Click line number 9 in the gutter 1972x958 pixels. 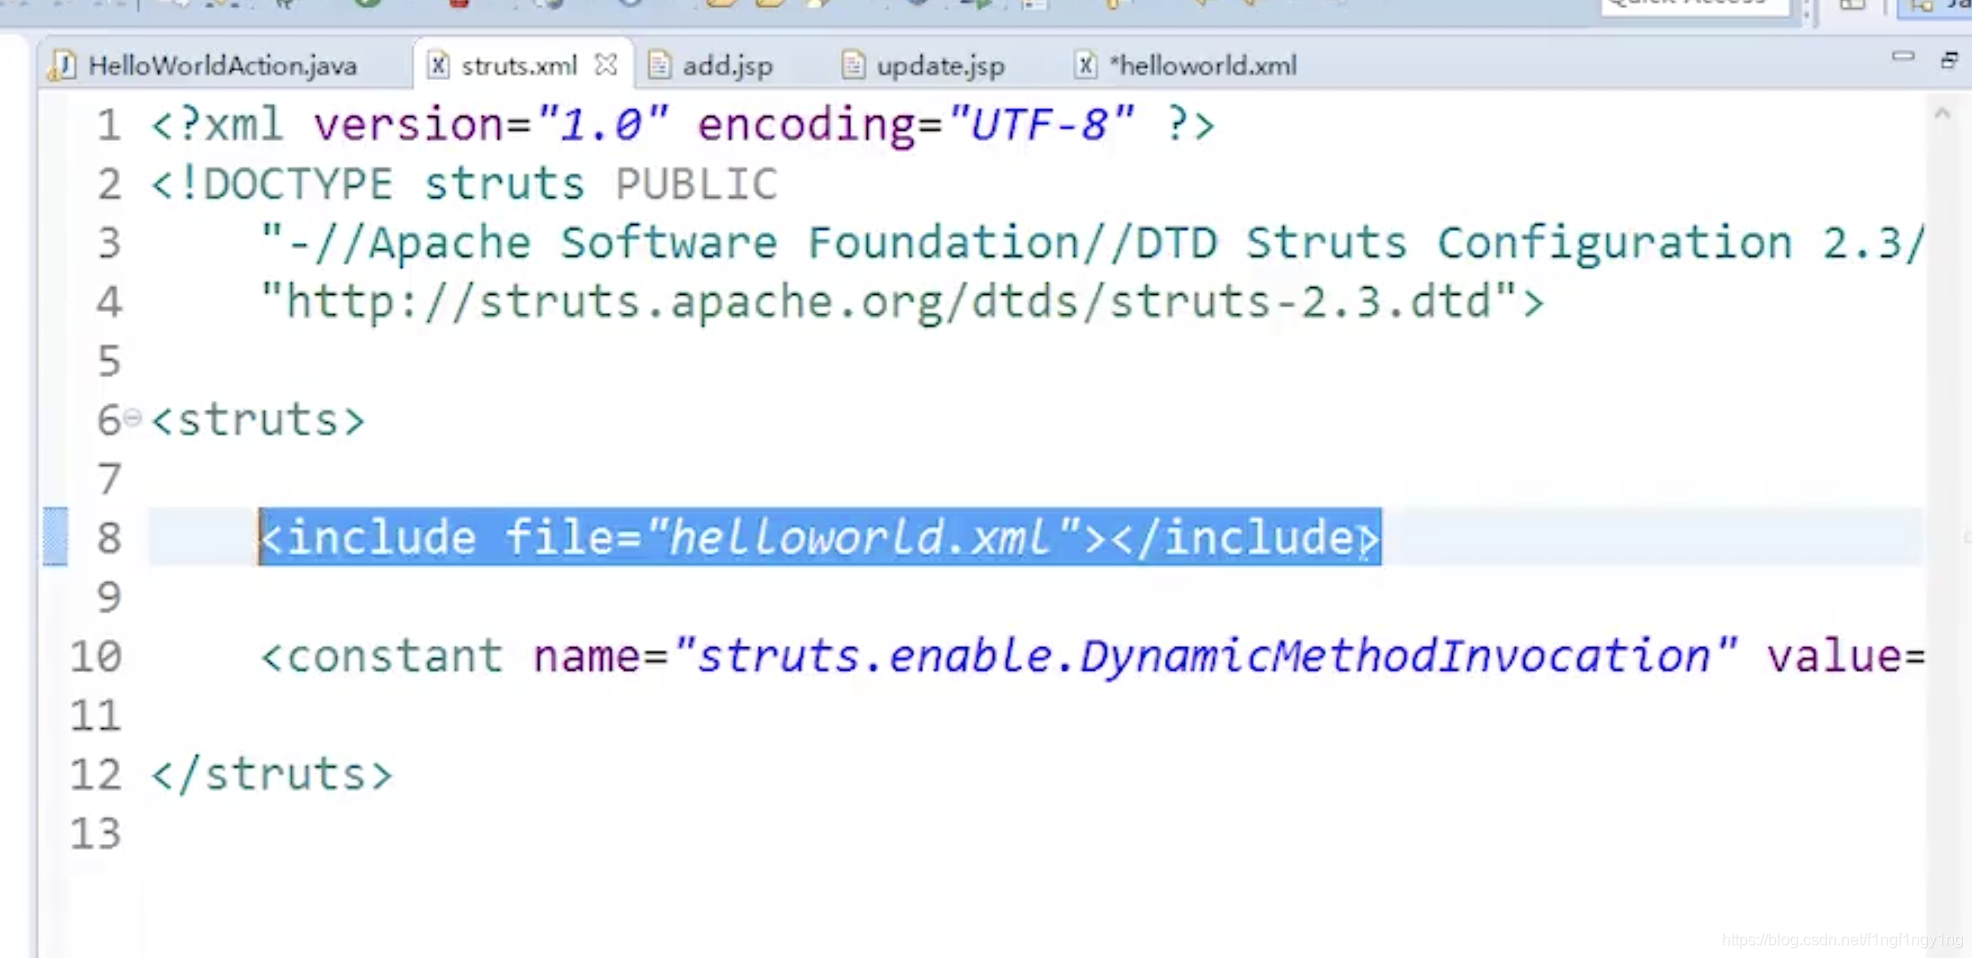109,597
